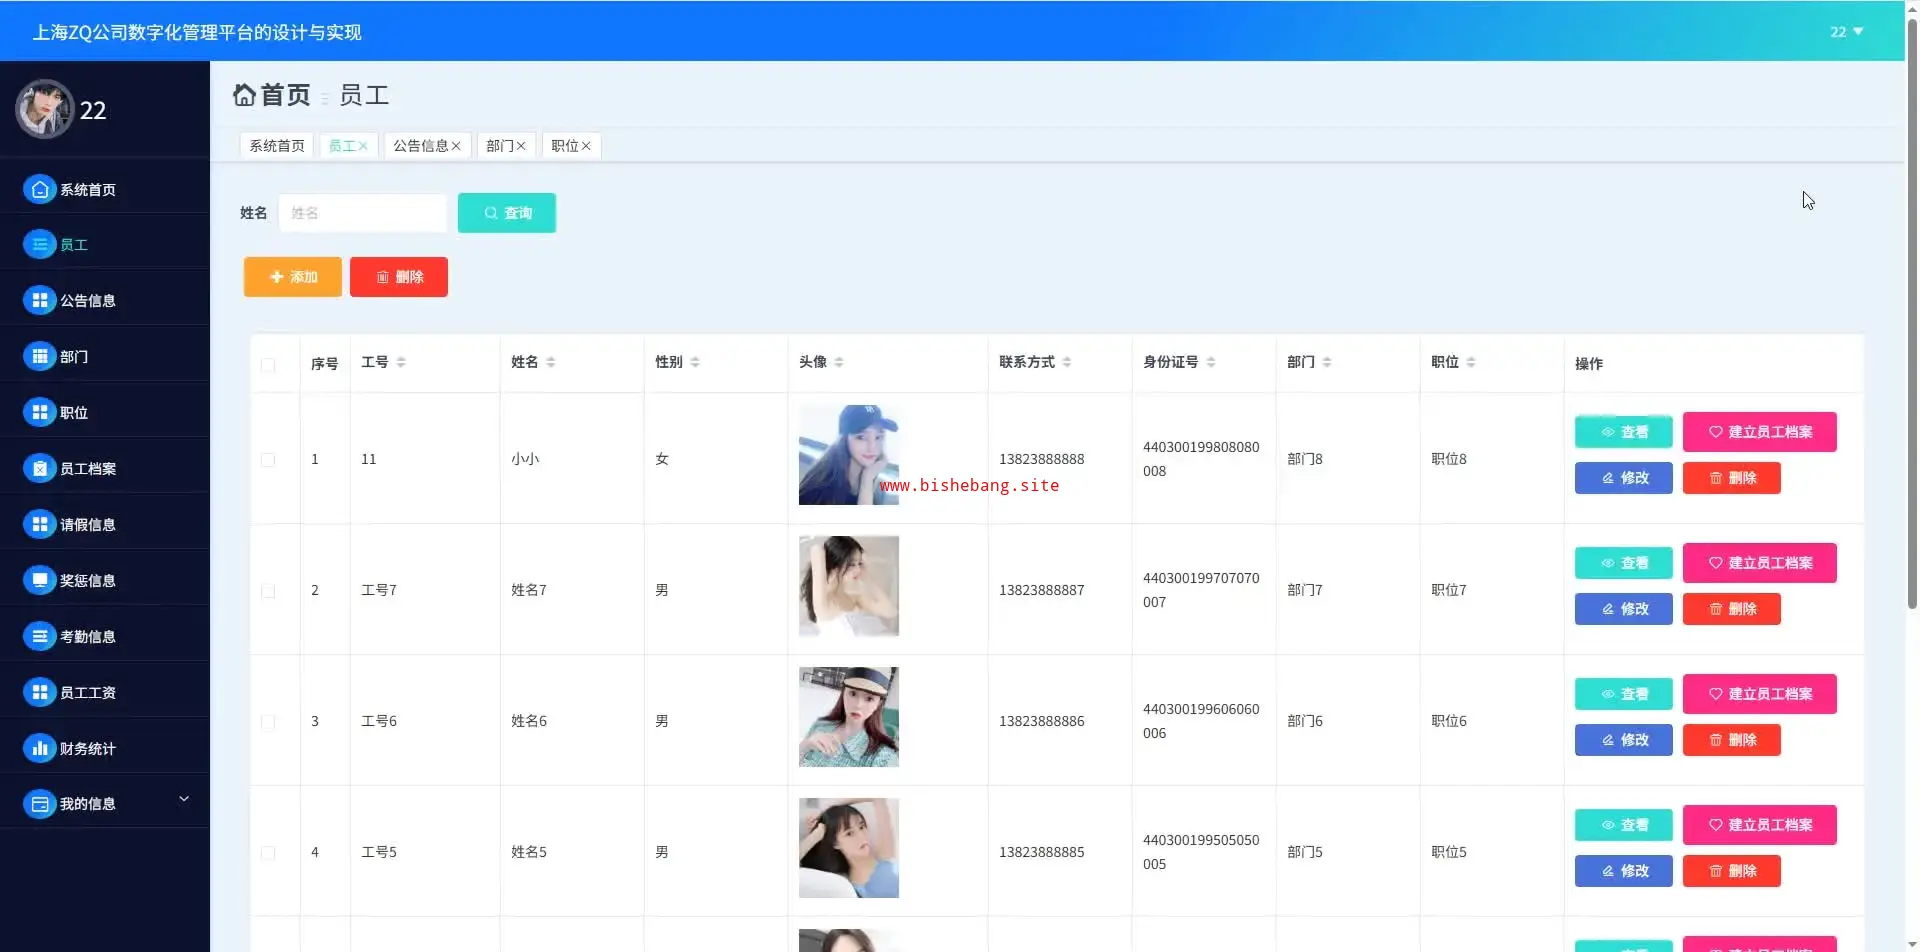Viewport: 1920px width, 952px height.
Task: Switch to the 系统首页 tab
Action: pyautogui.click(x=277, y=146)
